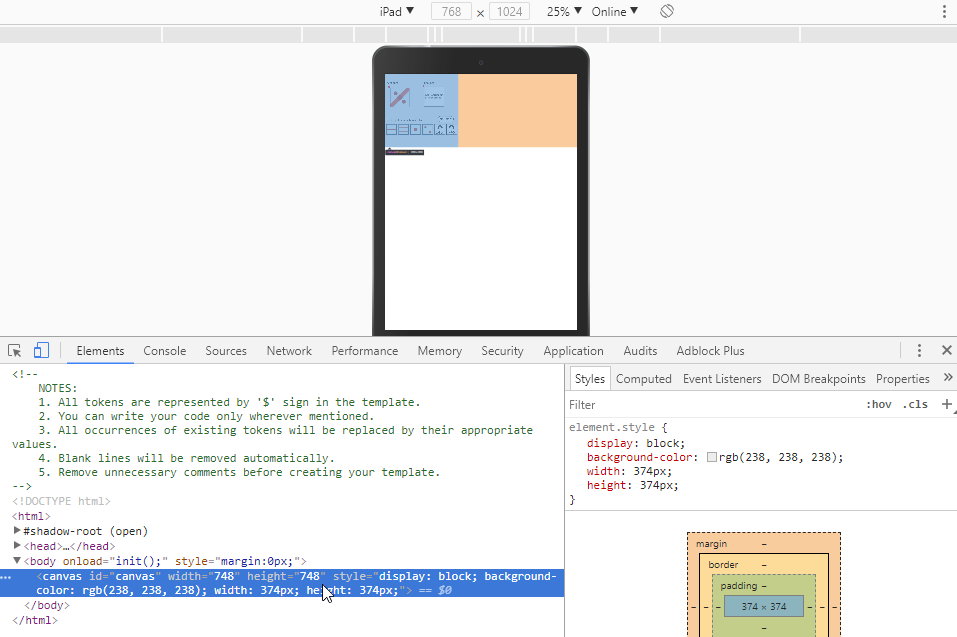Toggle the device emulation toolbar icon
The height and width of the screenshot is (637, 957).
coord(40,351)
